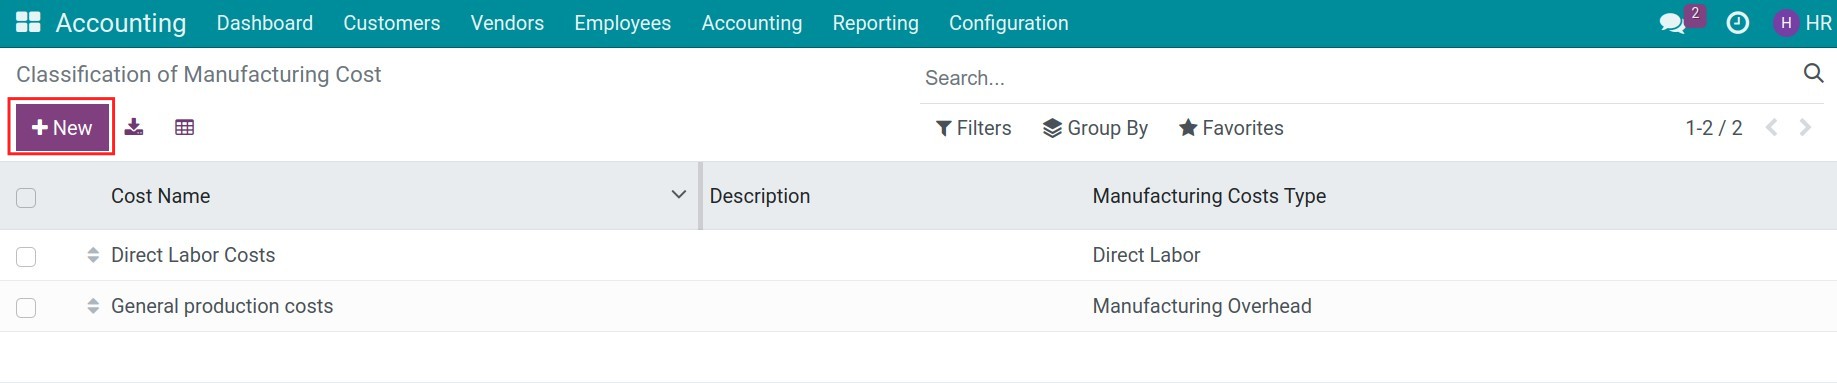The width and height of the screenshot is (1837, 383).
Task: Click the 1-2 / 2 pager counter
Action: pos(1714,128)
